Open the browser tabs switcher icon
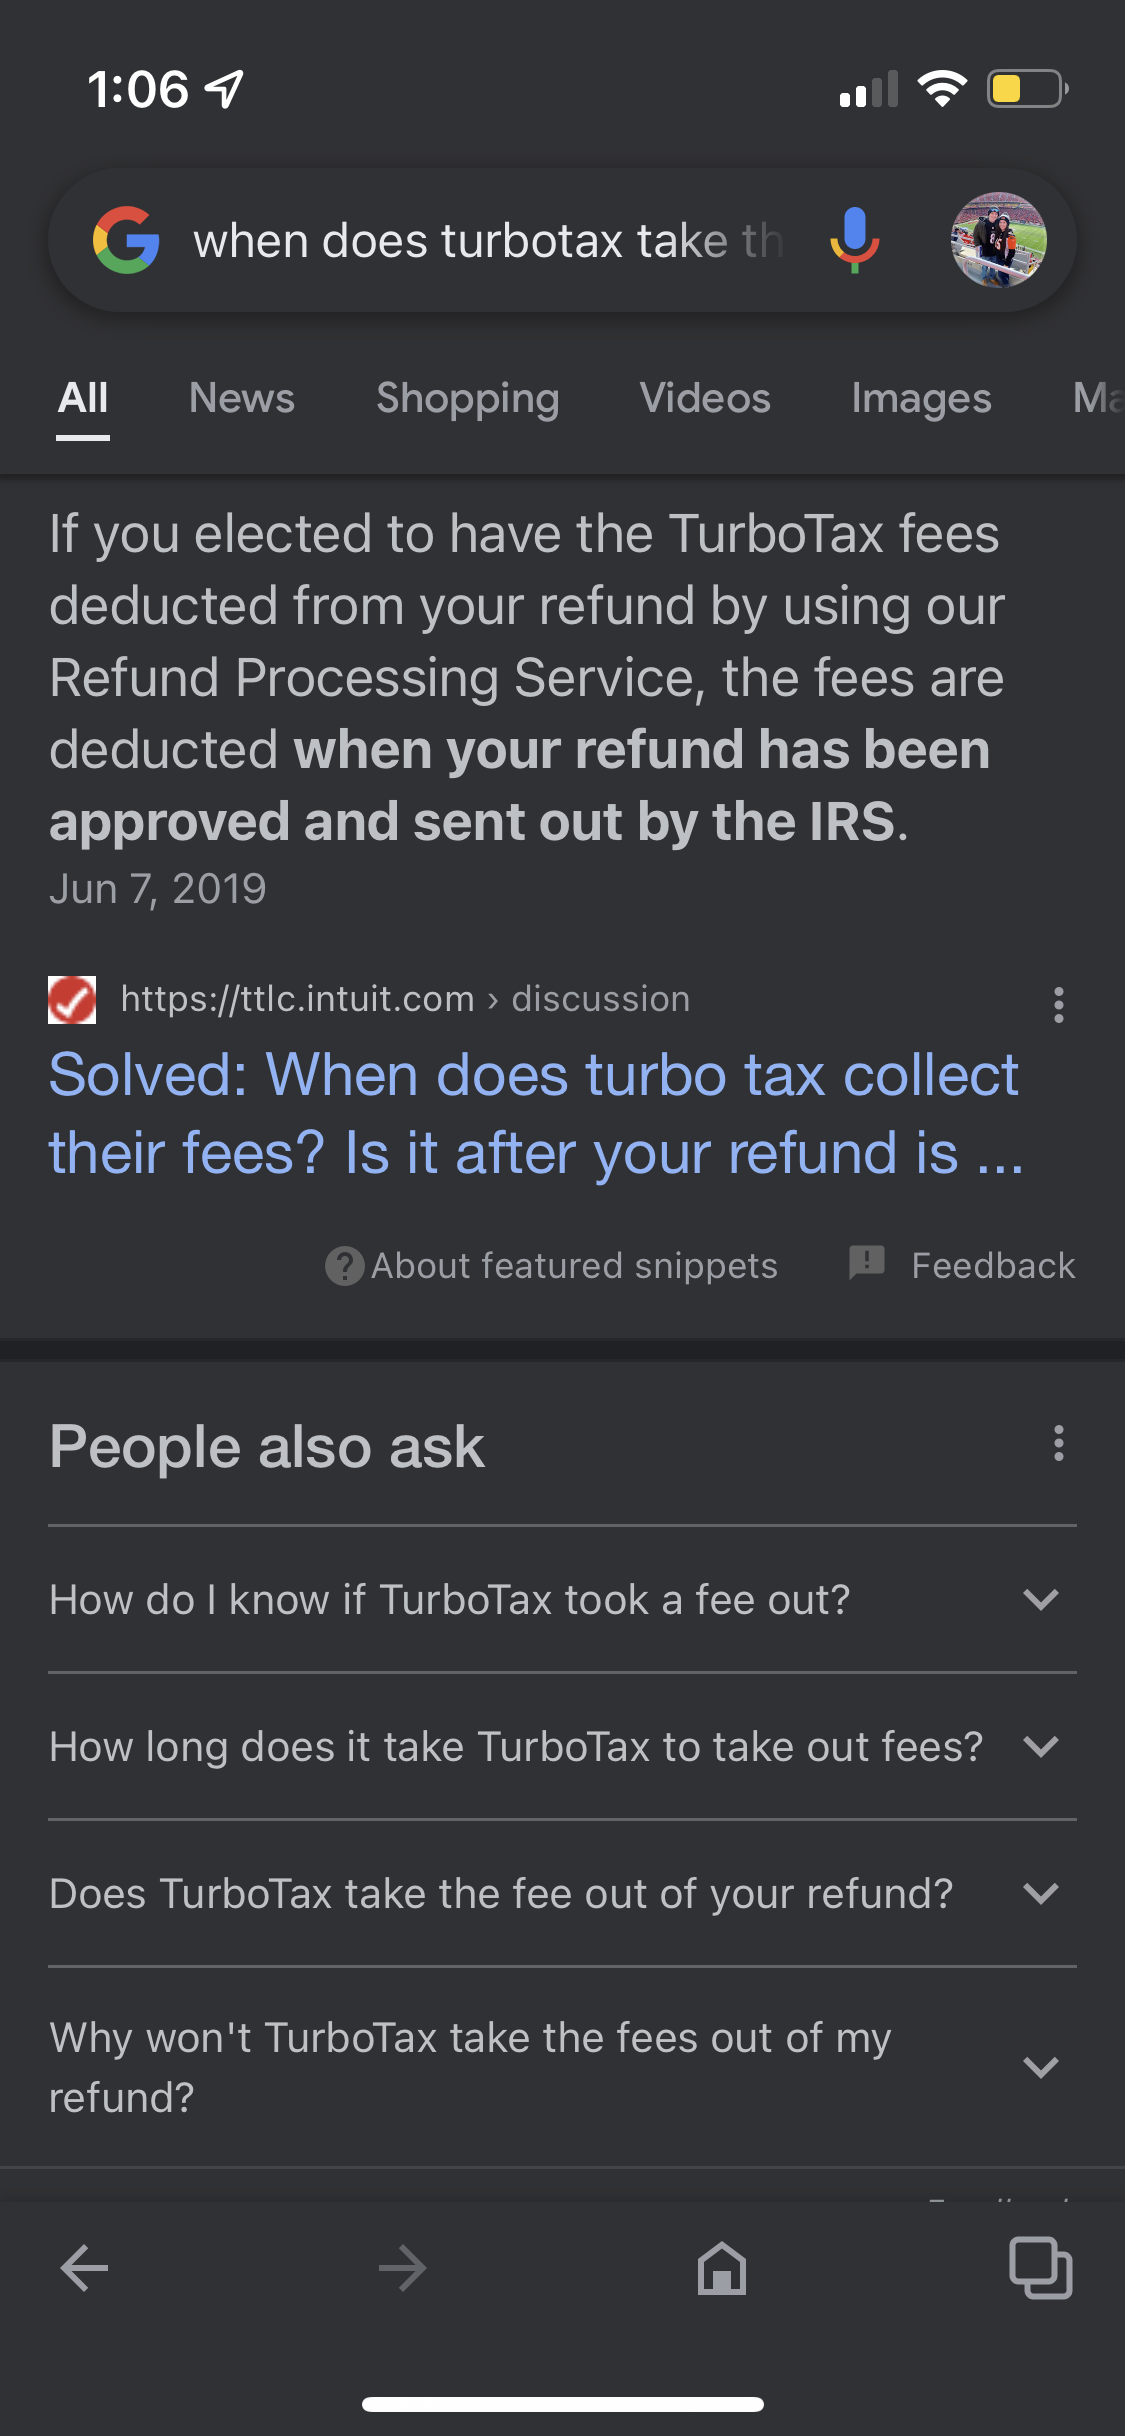The height and width of the screenshot is (2436, 1125). (1040, 2267)
